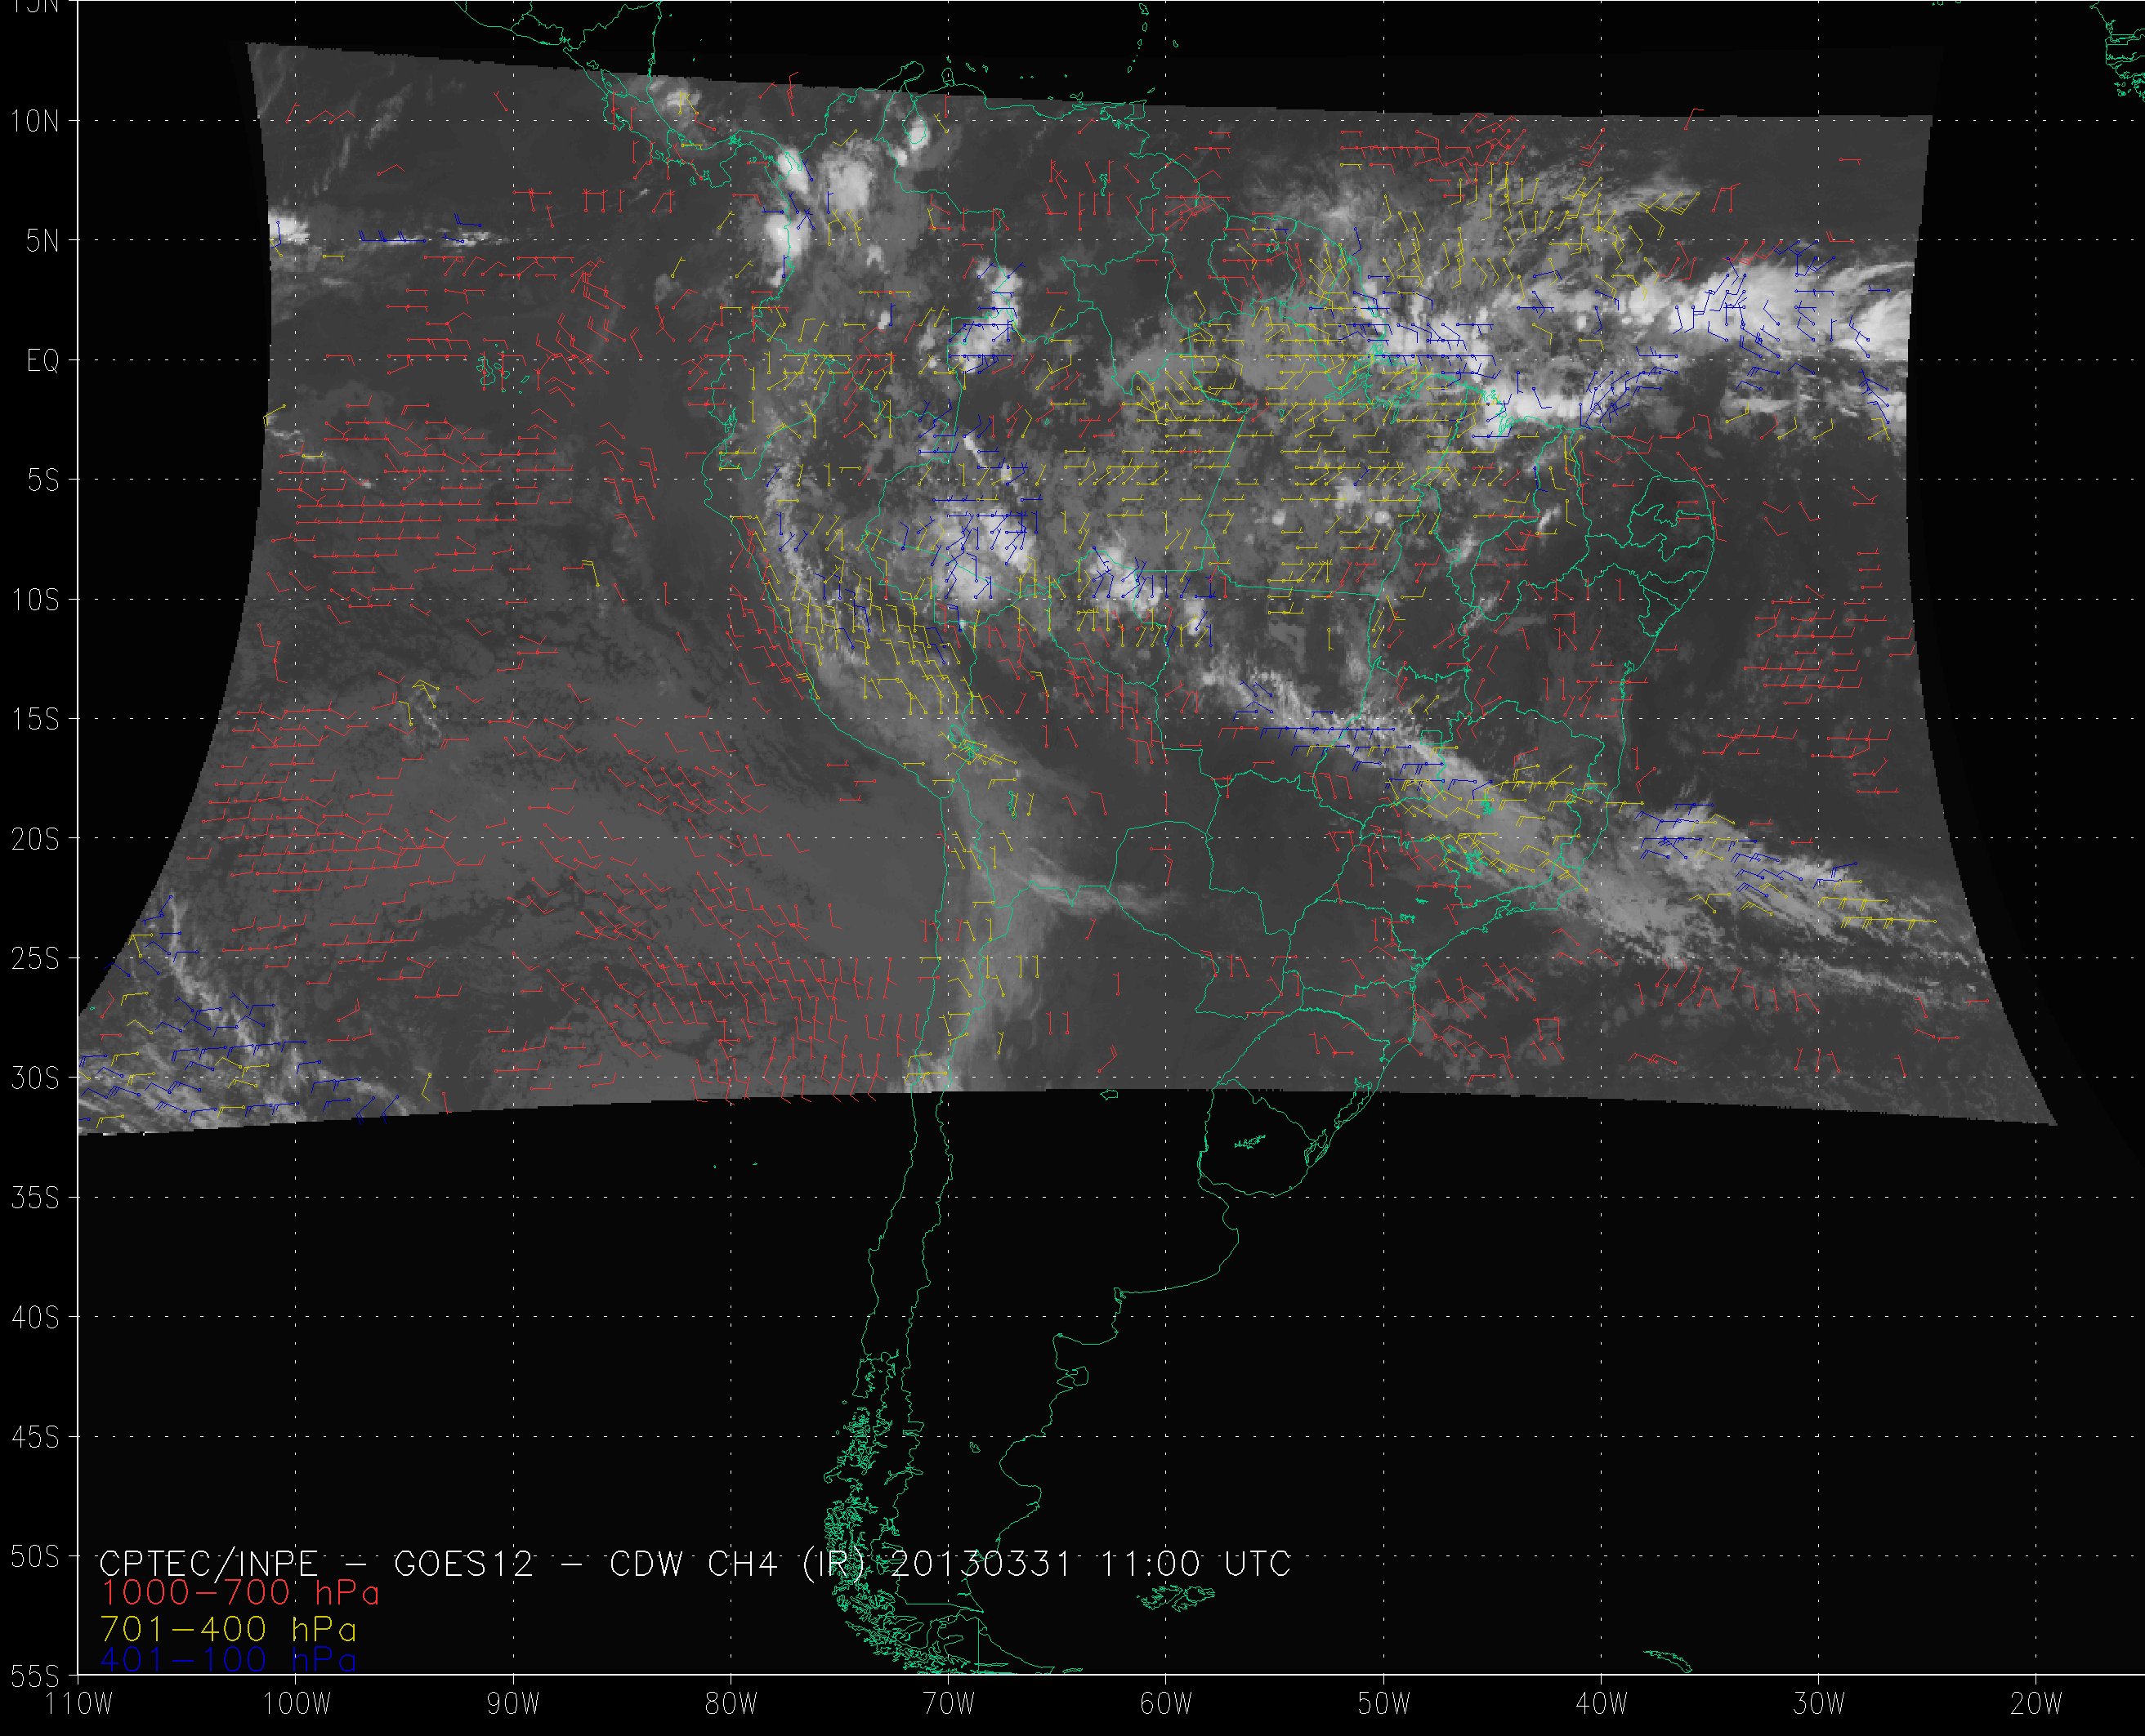Click the 11:00 UTC timestamp text
Screen dimensions: 2145x1736
pyautogui.click(x=1195, y=1563)
